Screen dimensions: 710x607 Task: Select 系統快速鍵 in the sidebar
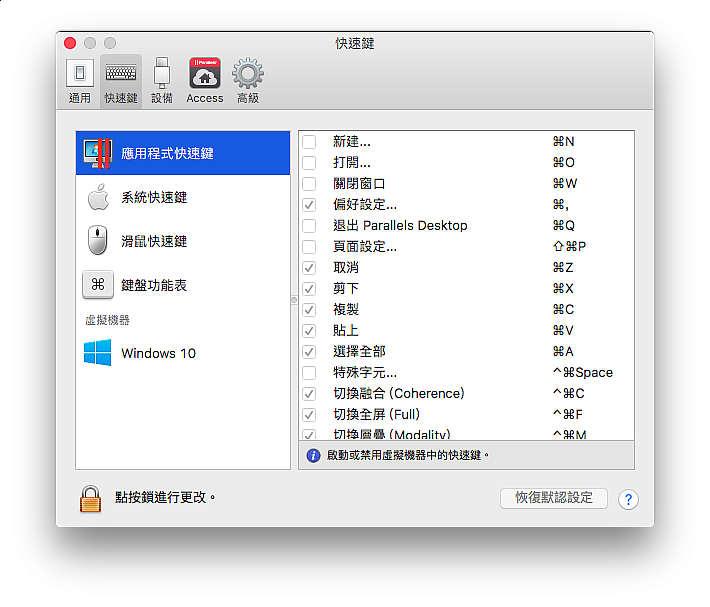click(x=183, y=197)
